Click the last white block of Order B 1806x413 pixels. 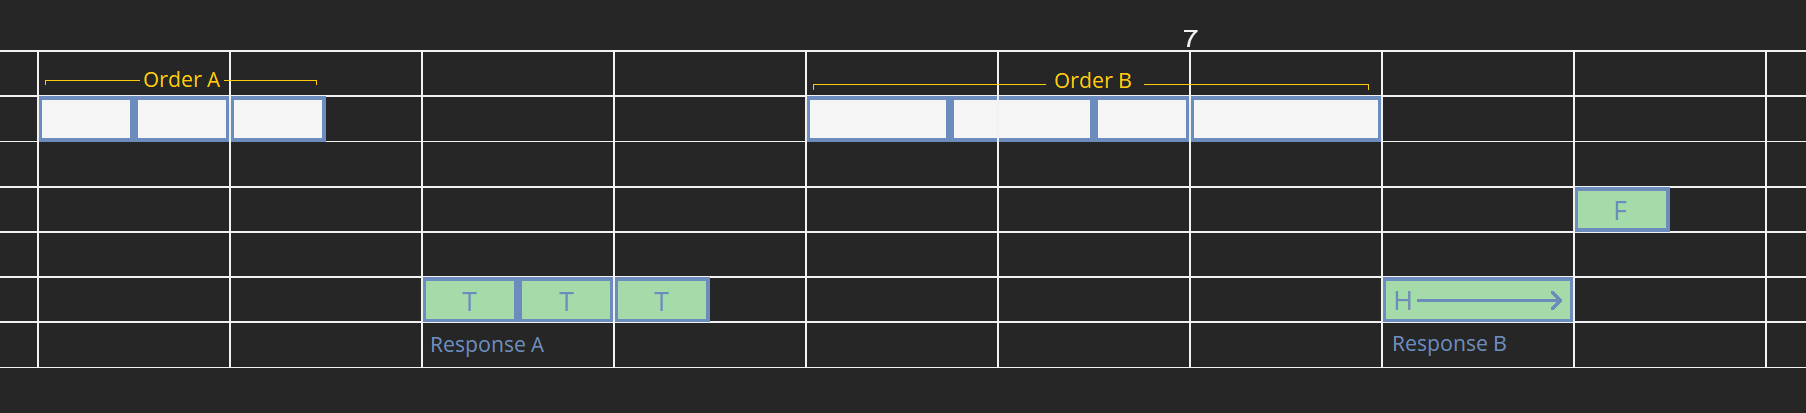click(1285, 119)
